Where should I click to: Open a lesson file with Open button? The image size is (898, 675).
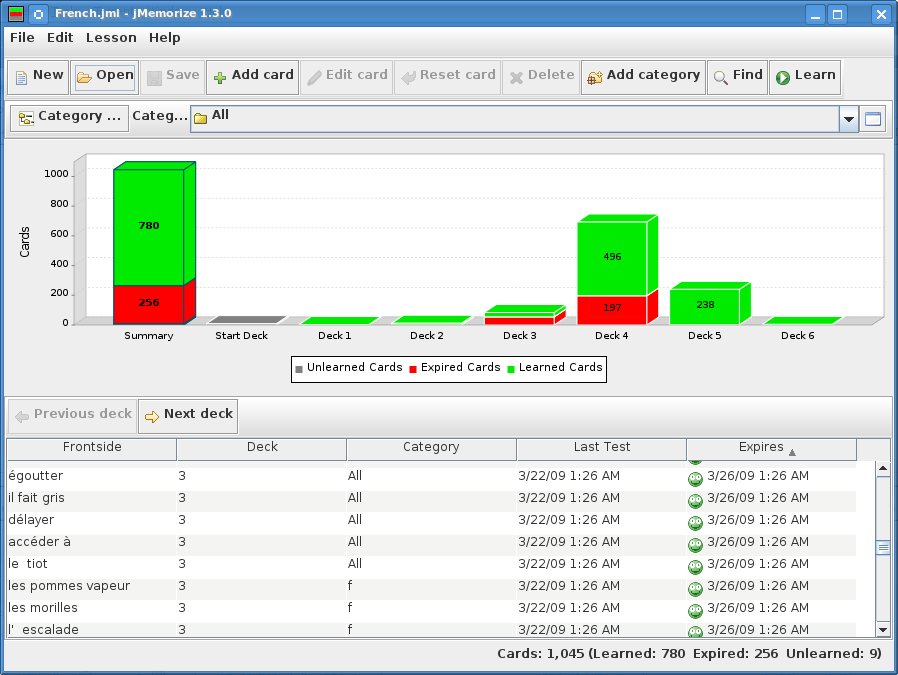(105, 77)
